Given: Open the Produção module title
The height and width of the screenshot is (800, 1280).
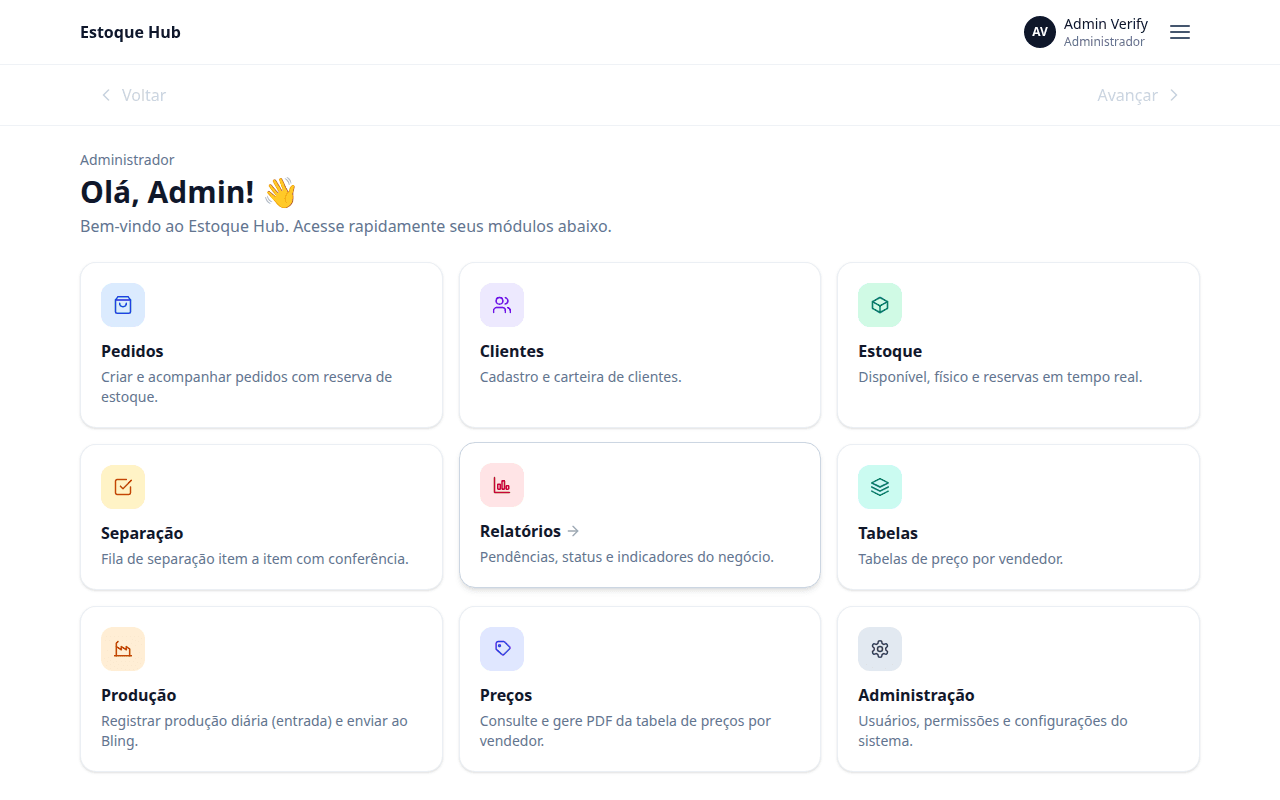Looking at the screenshot, I should [139, 695].
